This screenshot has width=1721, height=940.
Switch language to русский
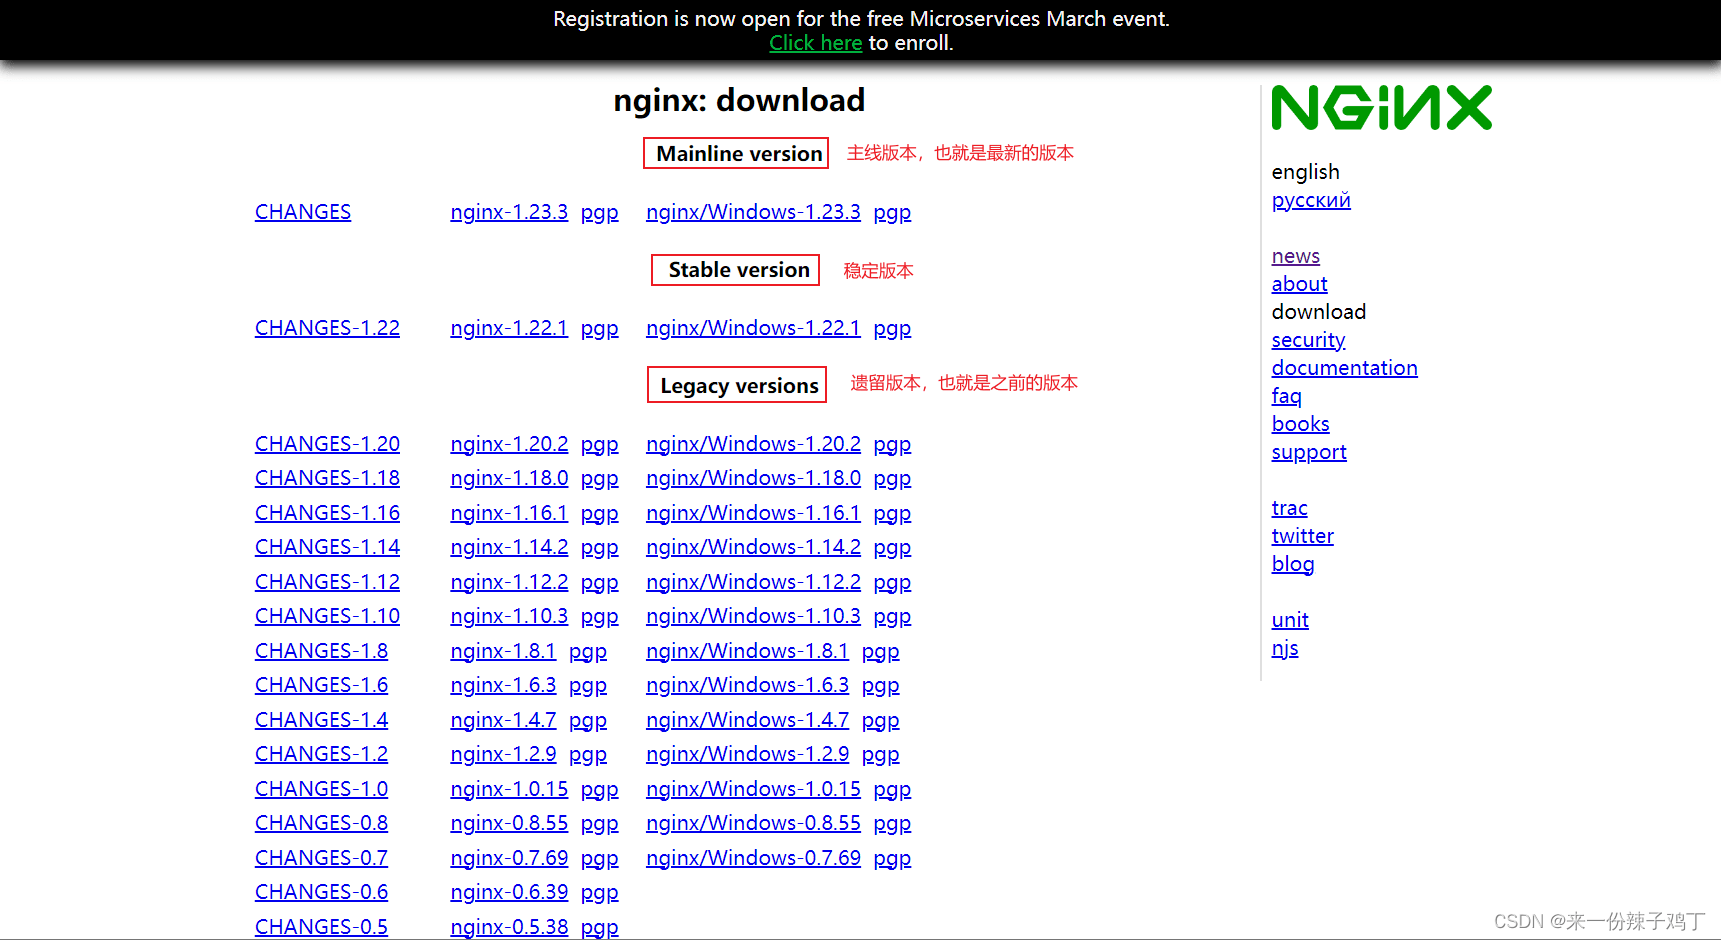pyautogui.click(x=1311, y=200)
